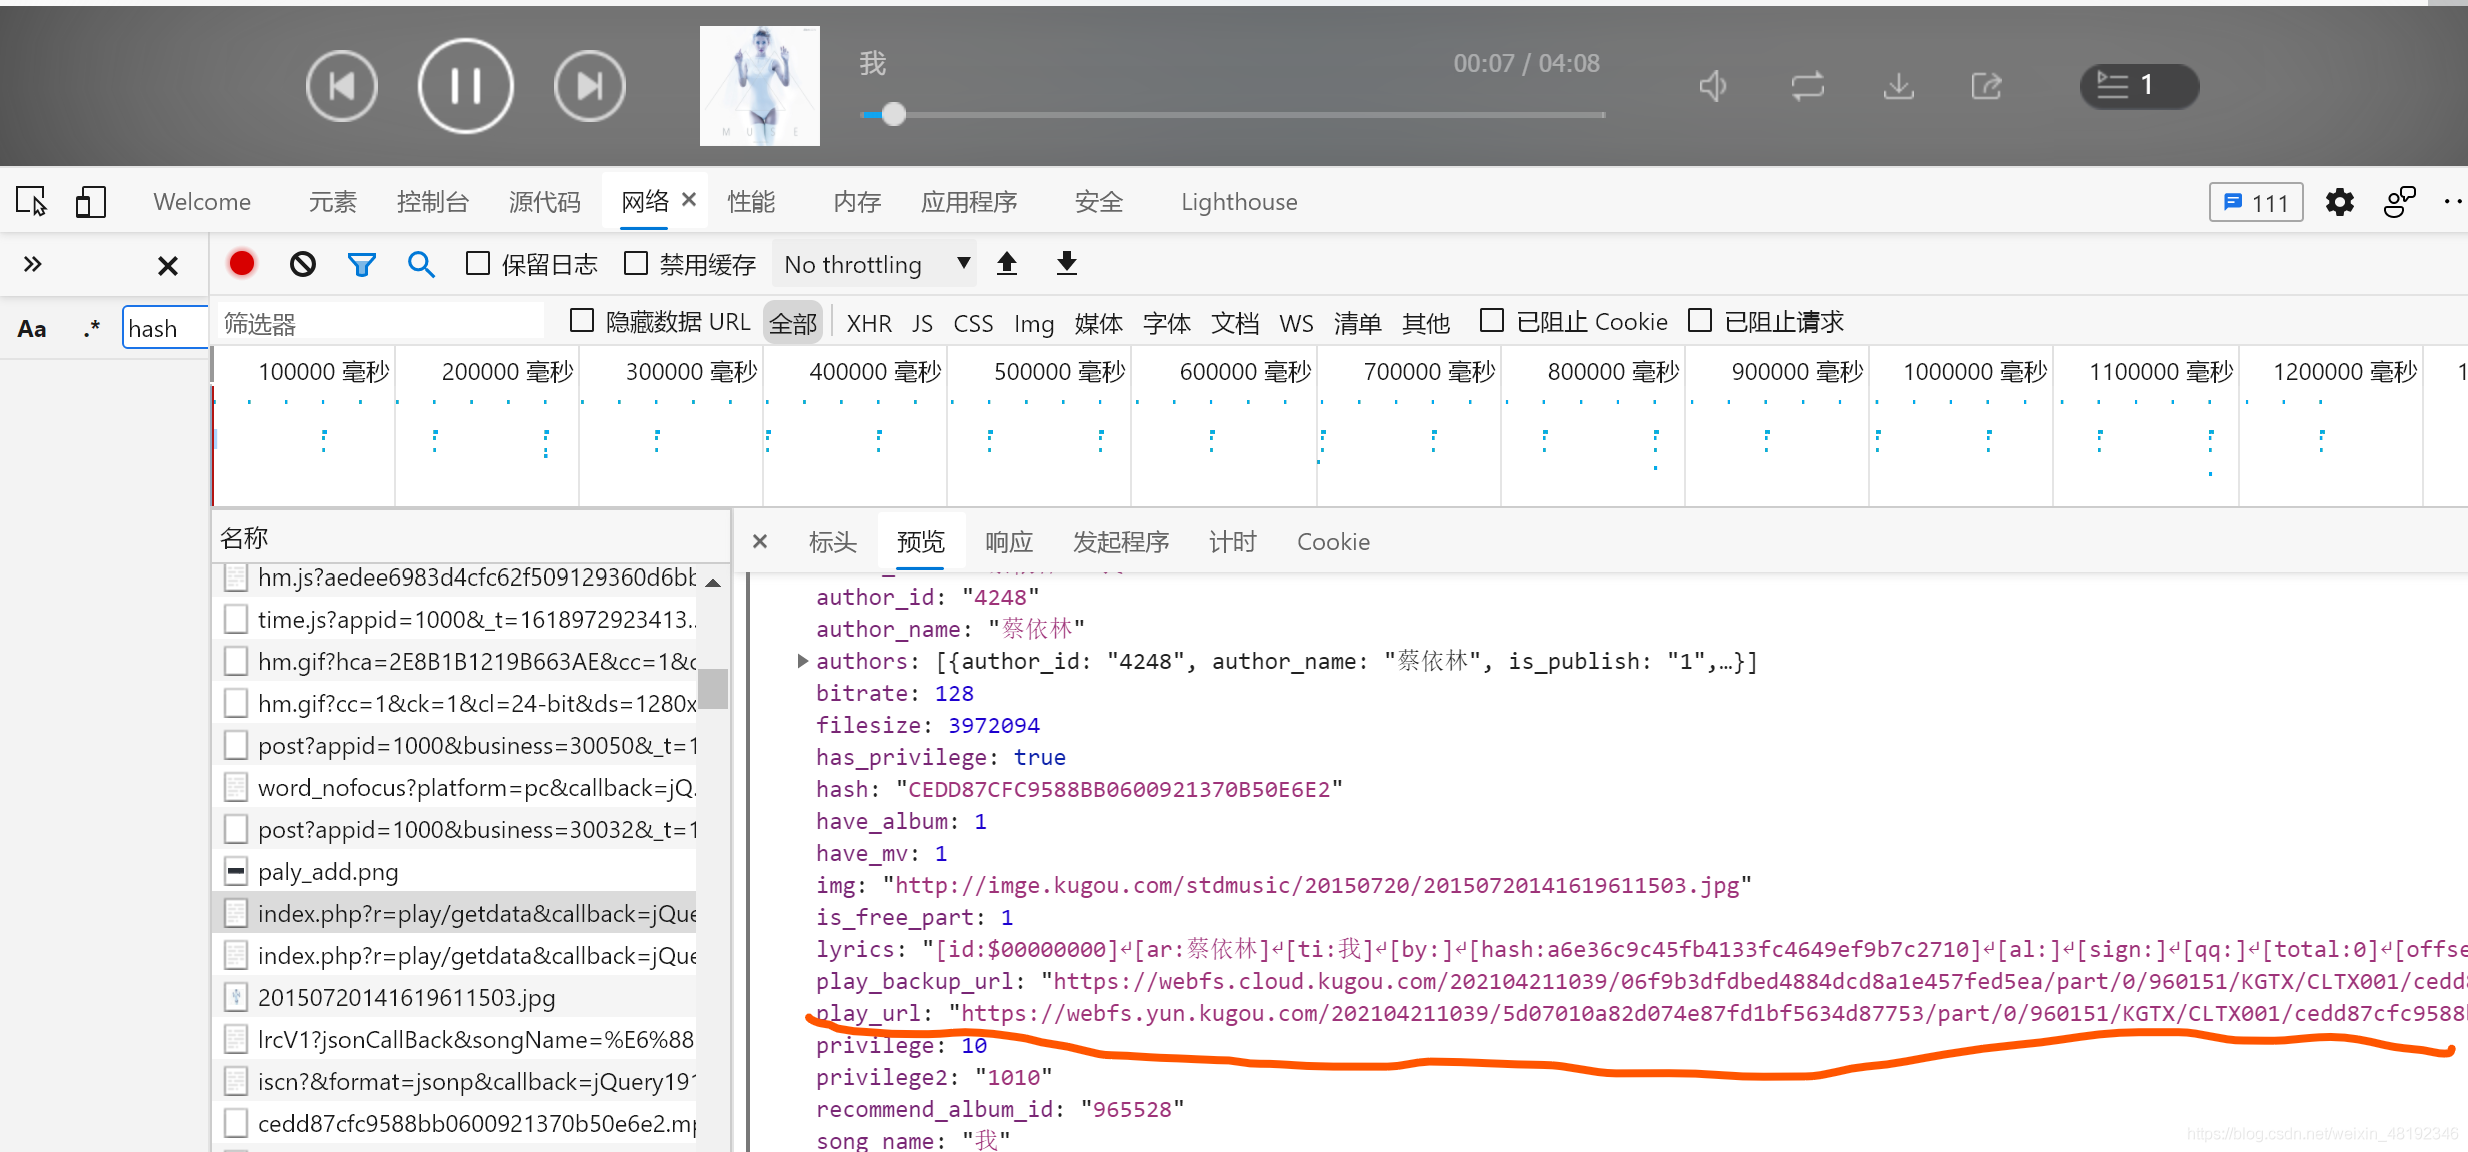Seek using the playback progress handle
Image resolution: width=2468 pixels, height=1152 pixels.
[894, 114]
